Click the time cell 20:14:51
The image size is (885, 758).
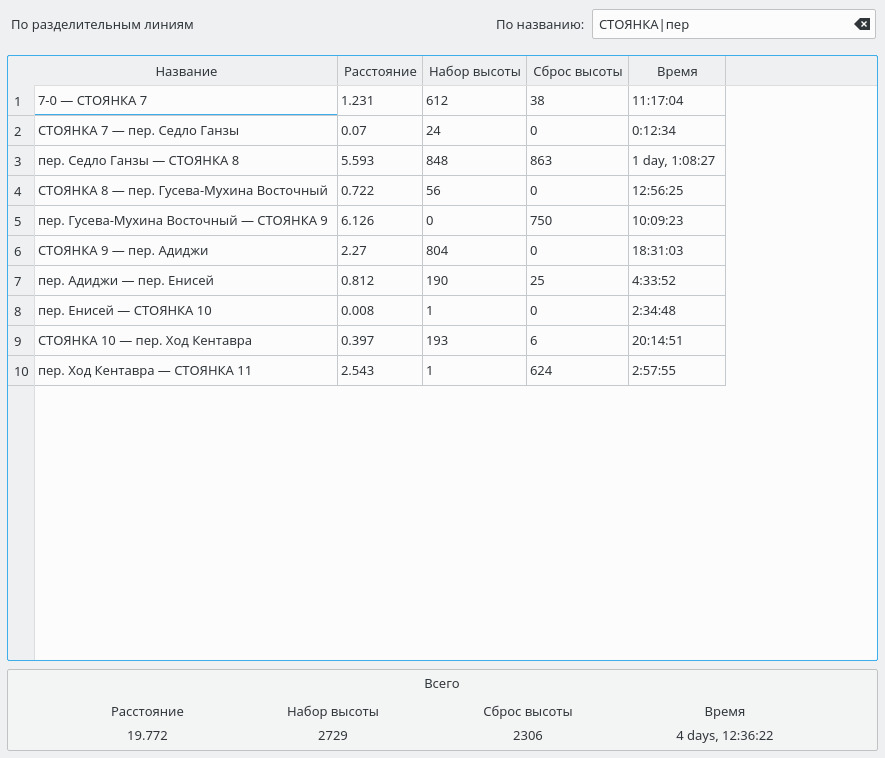pos(676,341)
